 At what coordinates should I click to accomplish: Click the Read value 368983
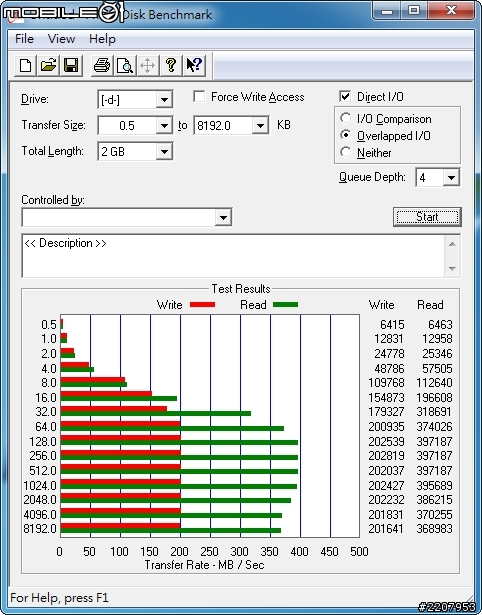click(x=435, y=529)
